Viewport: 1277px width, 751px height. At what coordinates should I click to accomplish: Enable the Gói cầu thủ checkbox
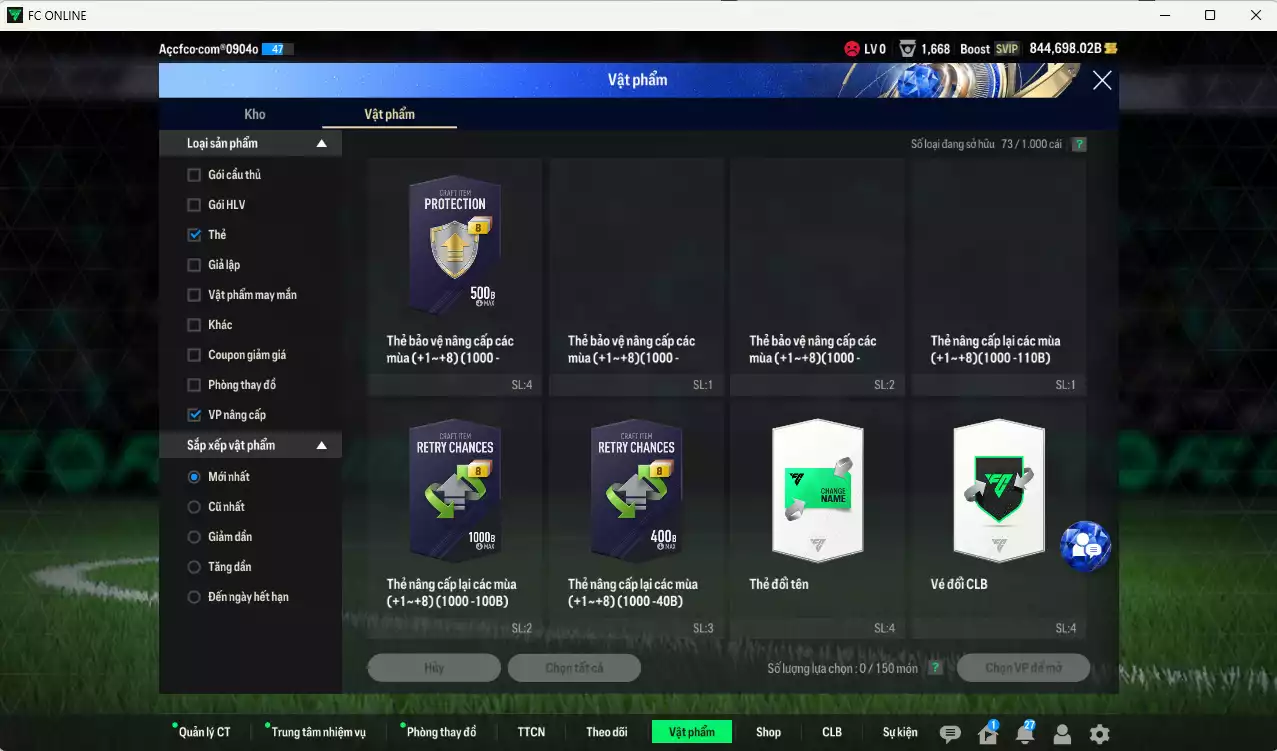click(x=194, y=175)
